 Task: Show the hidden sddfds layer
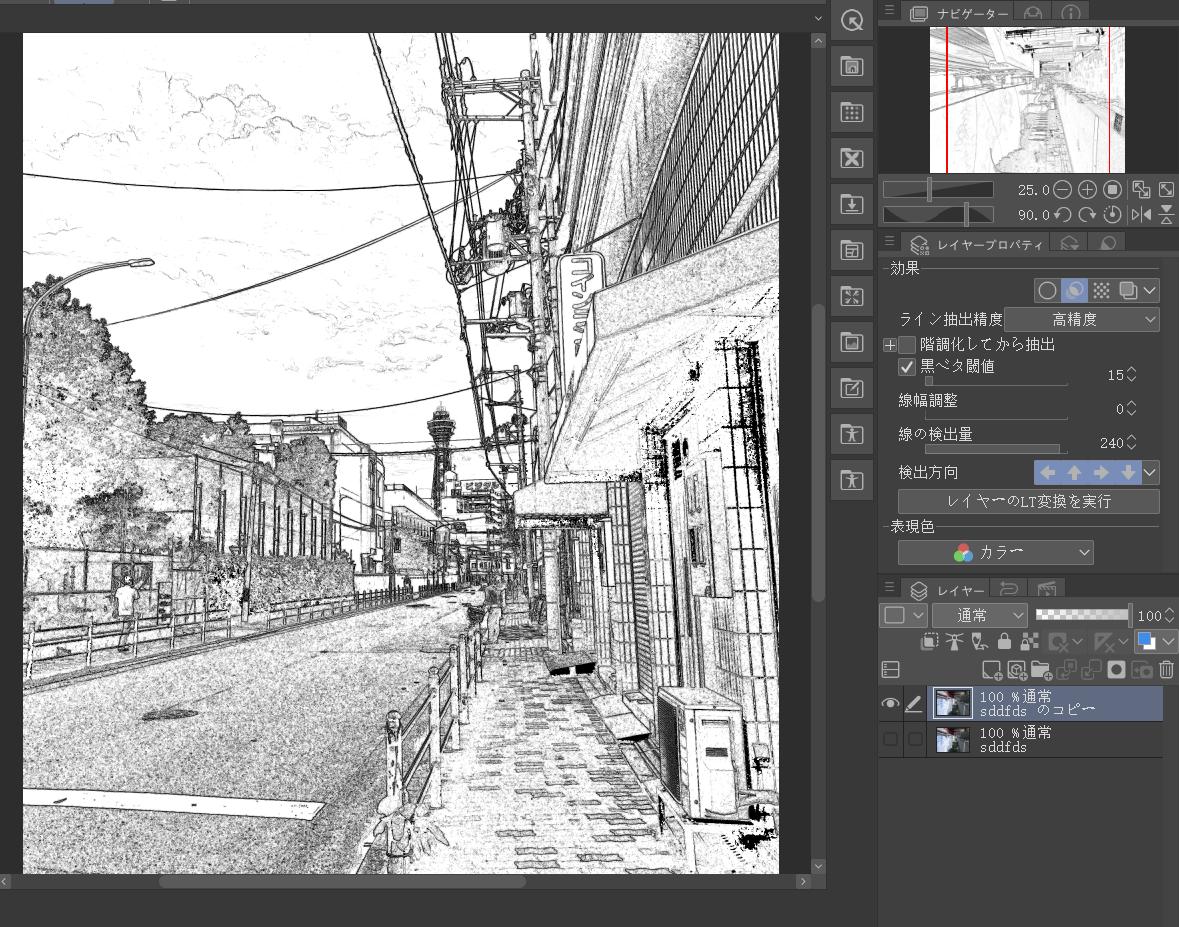click(890, 739)
